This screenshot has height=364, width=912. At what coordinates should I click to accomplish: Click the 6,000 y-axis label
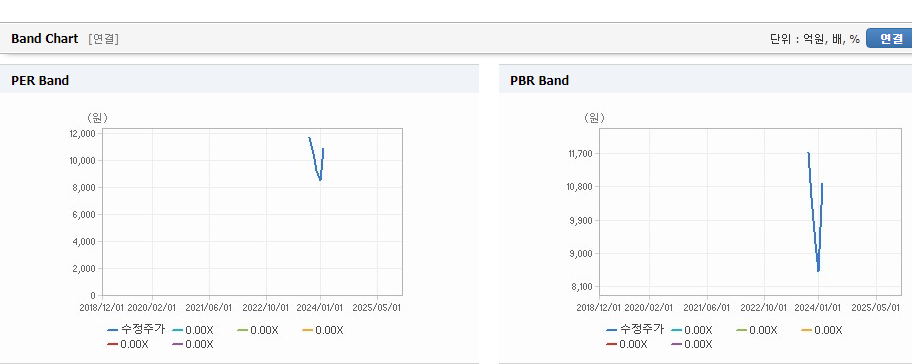point(85,215)
